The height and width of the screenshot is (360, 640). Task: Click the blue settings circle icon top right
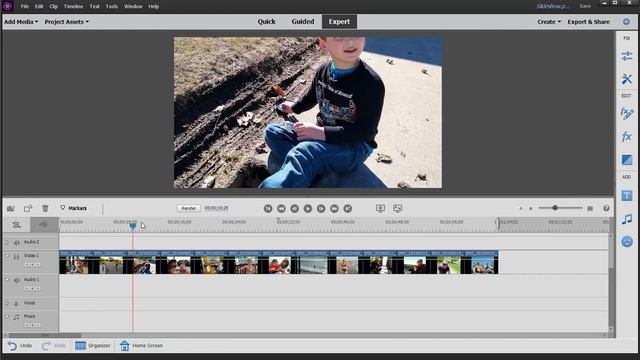[626, 22]
